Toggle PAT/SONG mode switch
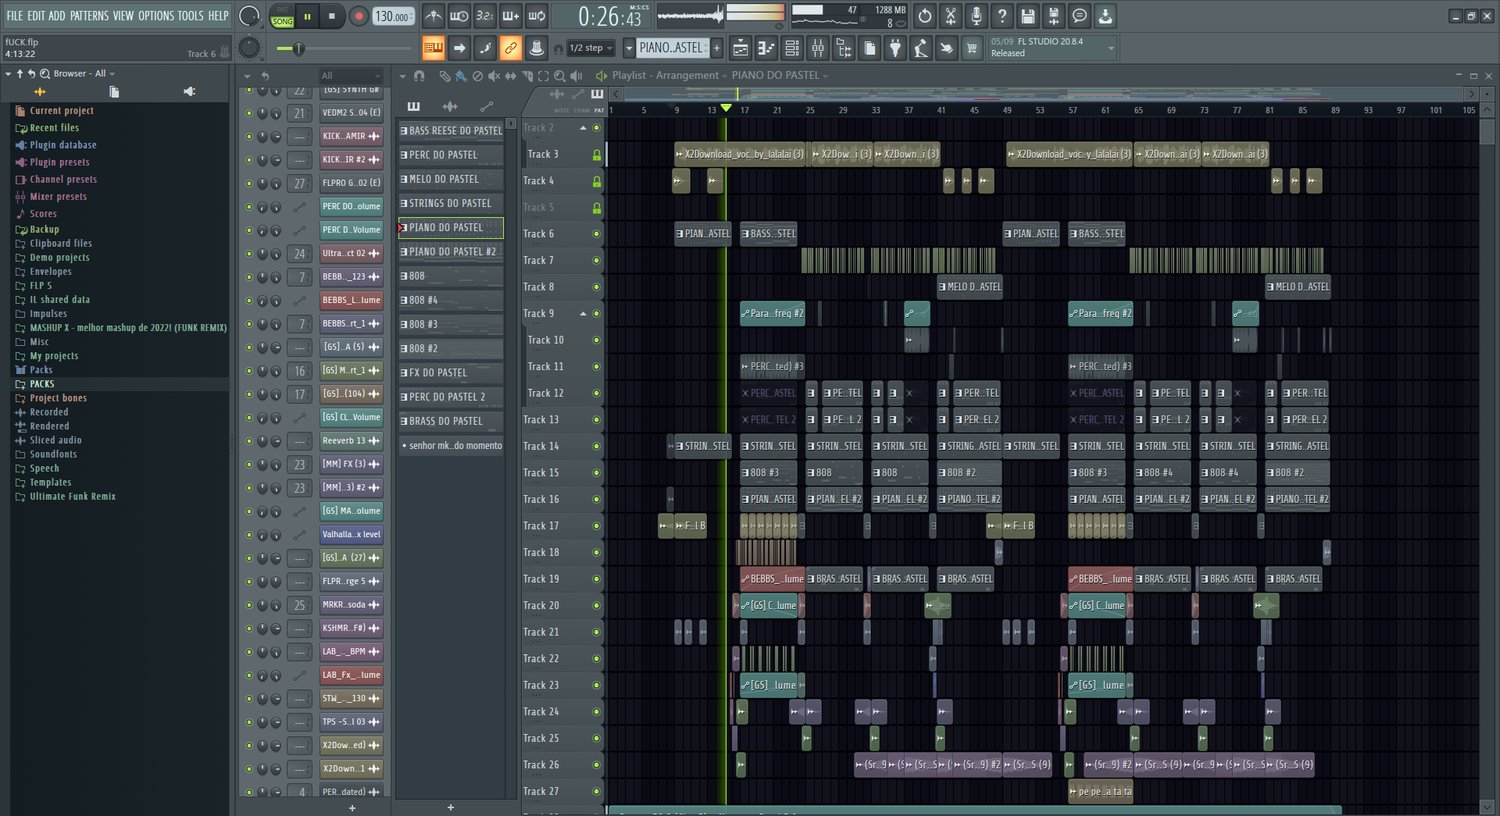 coord(283,16)
